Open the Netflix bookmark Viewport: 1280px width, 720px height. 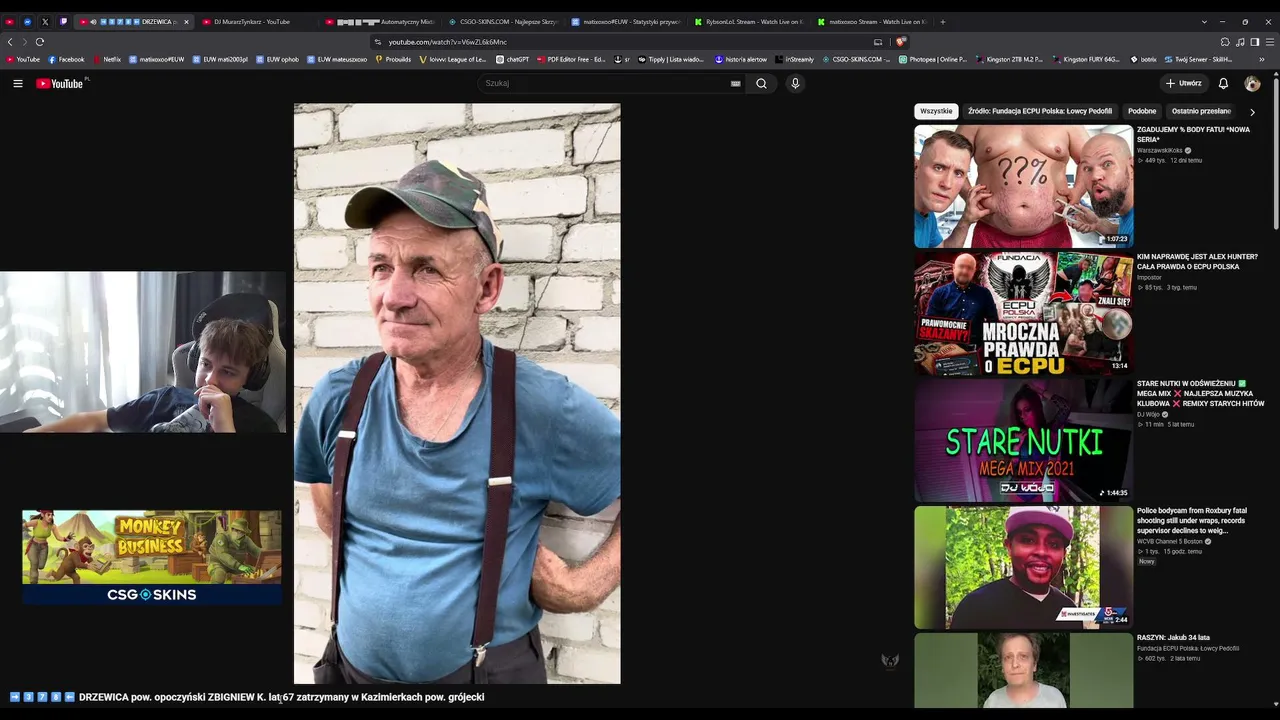[x=106, y=60]
